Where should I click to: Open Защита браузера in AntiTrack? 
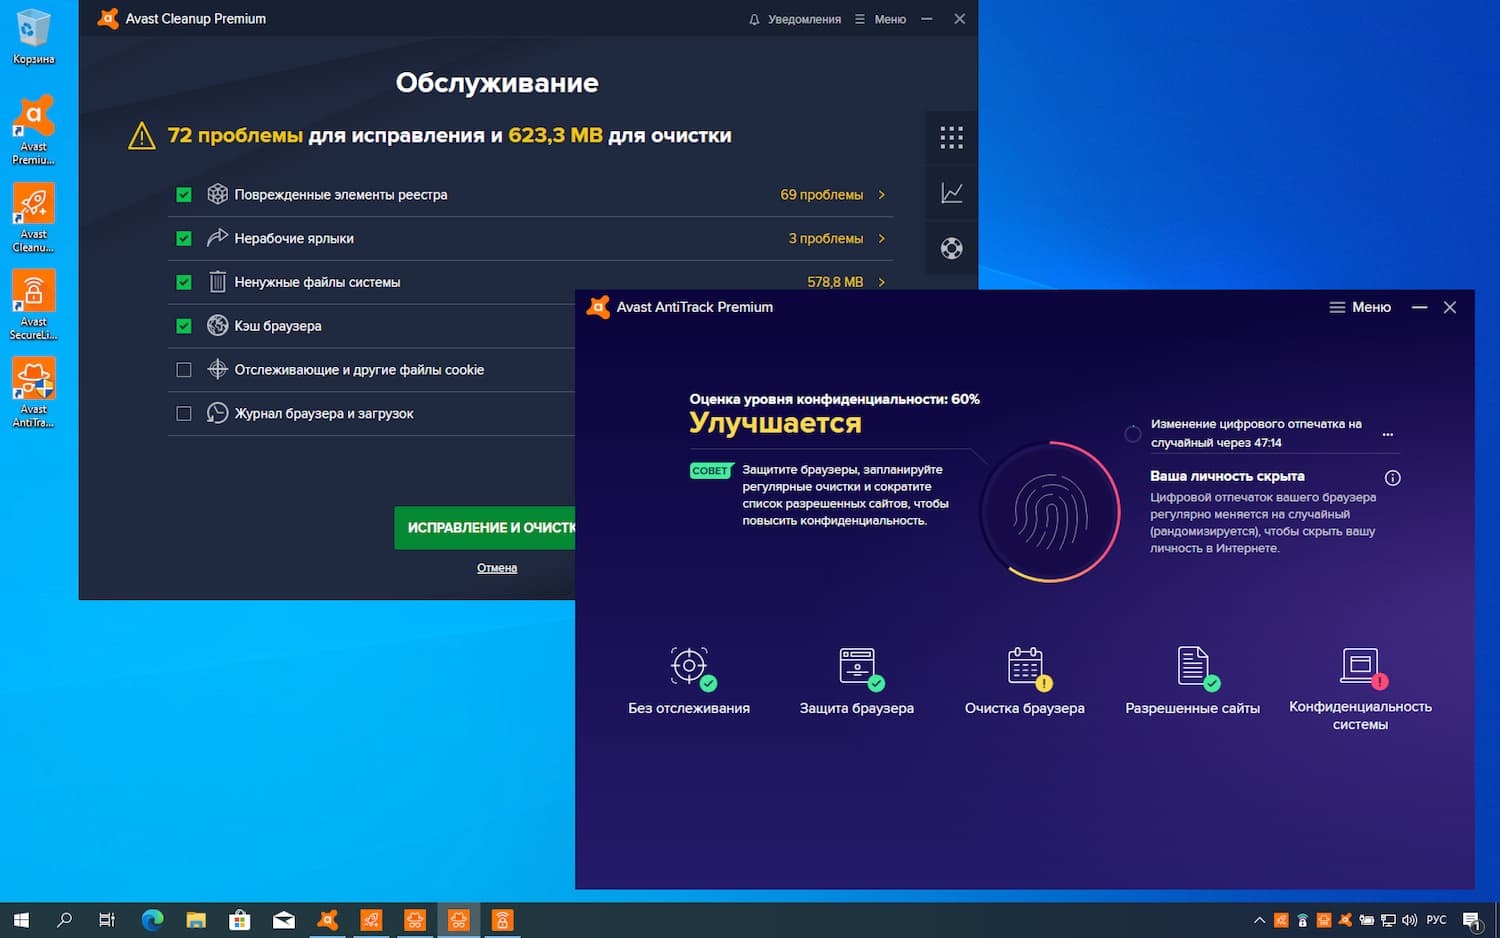pos(857,680)
